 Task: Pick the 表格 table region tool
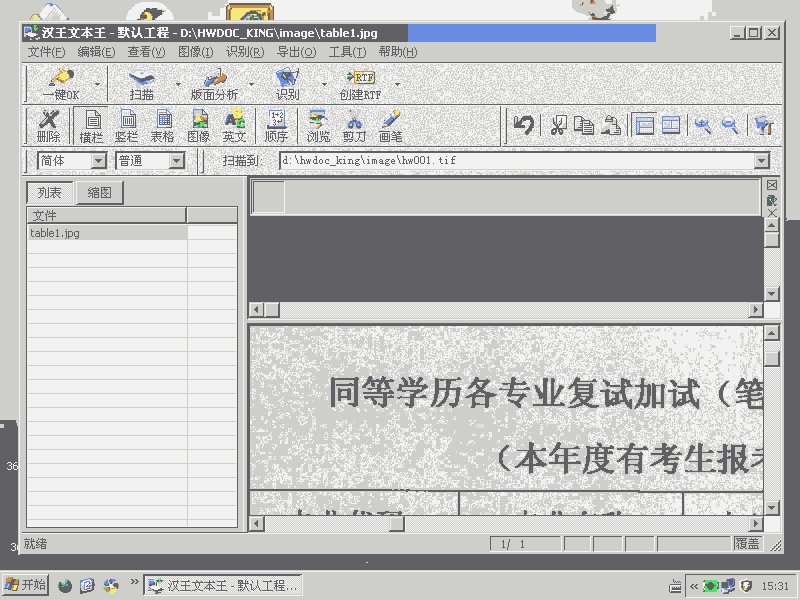[163, 126]
